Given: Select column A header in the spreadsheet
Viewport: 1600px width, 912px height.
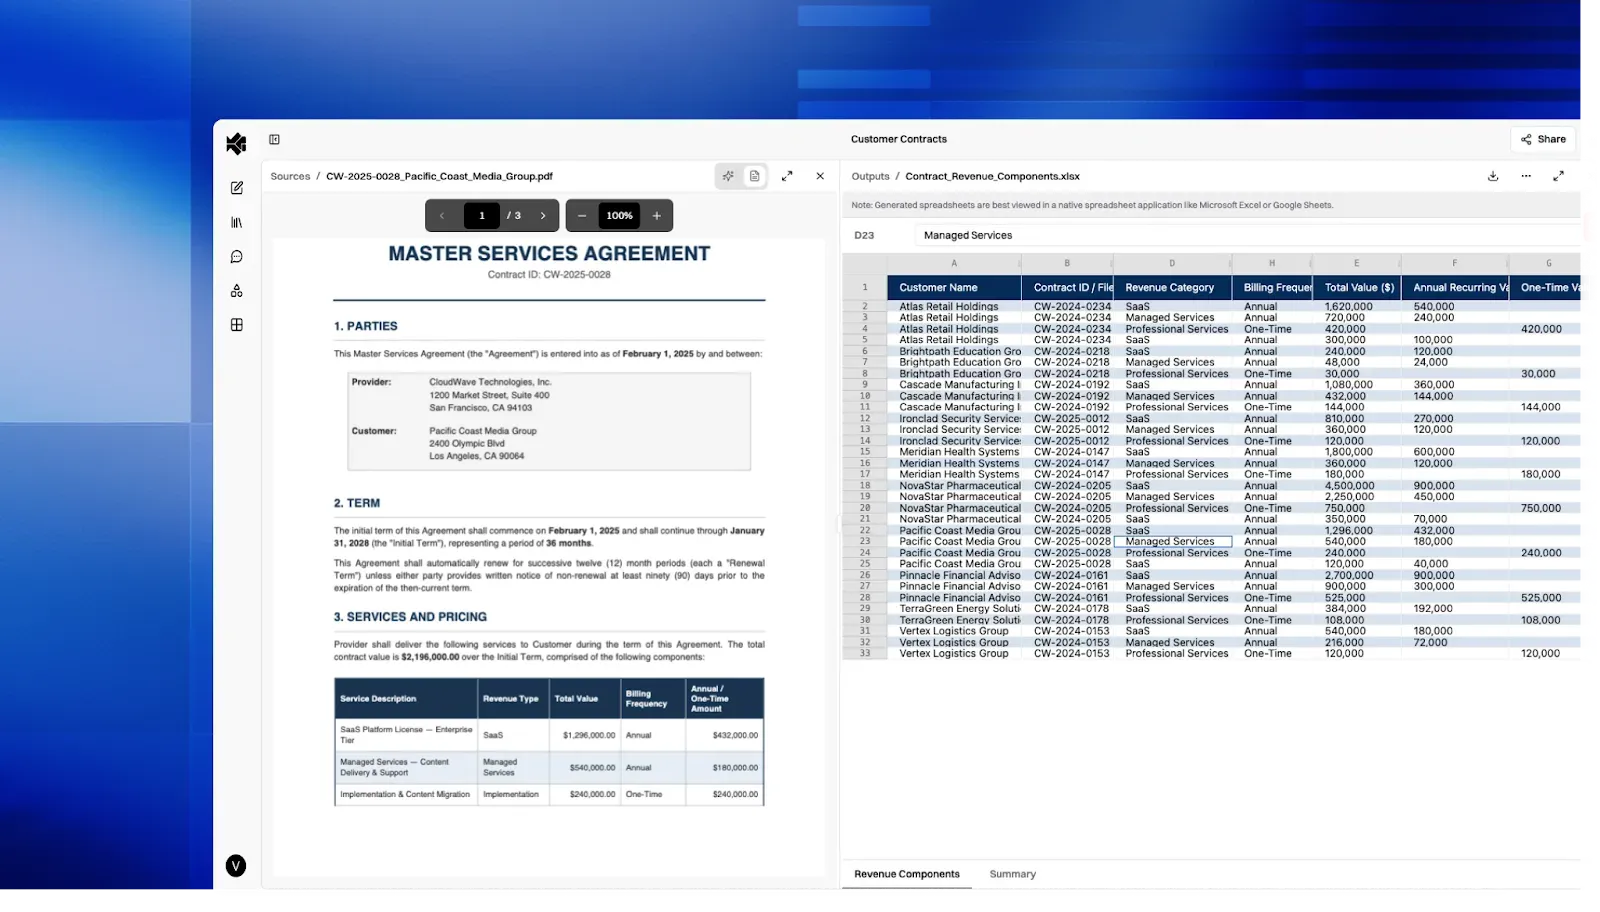Looking at the screenshot, I should (x=954, y=264).
